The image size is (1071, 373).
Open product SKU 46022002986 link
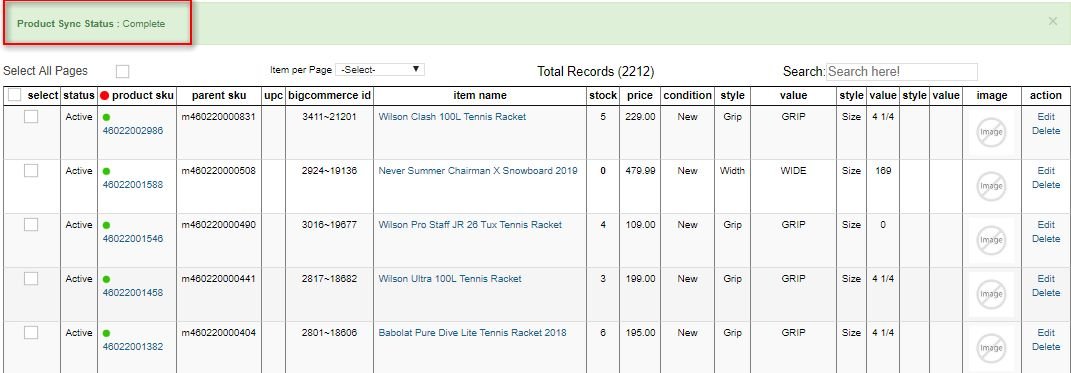tap(133, 130)
